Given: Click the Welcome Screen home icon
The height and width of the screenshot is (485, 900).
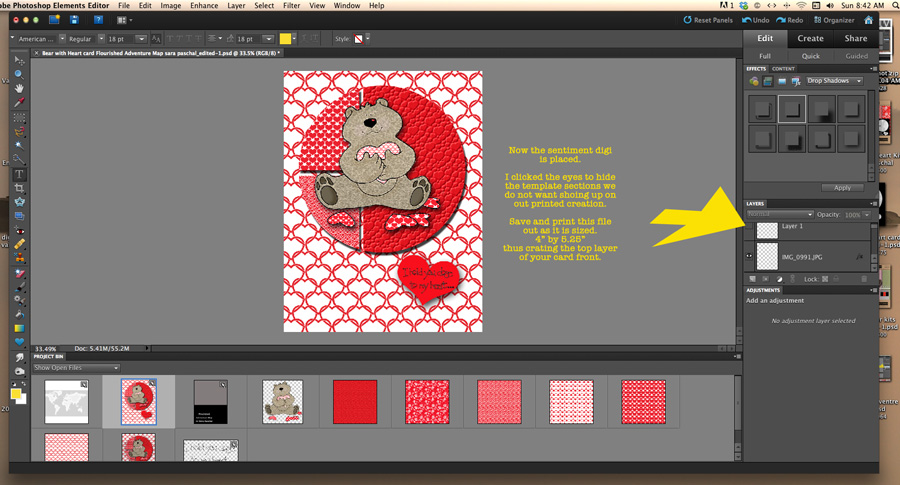Looking at the screenshot, I should 868,20.
